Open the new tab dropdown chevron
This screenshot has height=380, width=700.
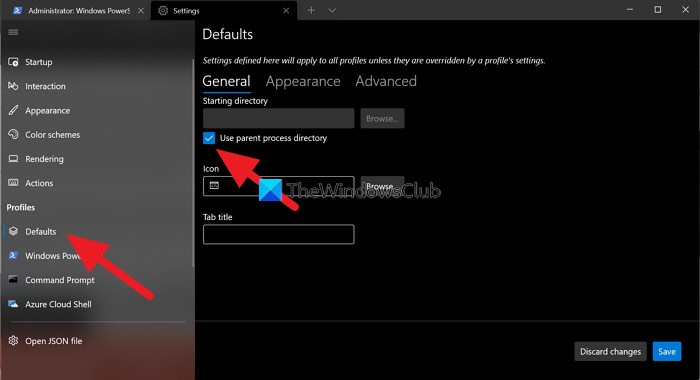click(x=332, y=10)
